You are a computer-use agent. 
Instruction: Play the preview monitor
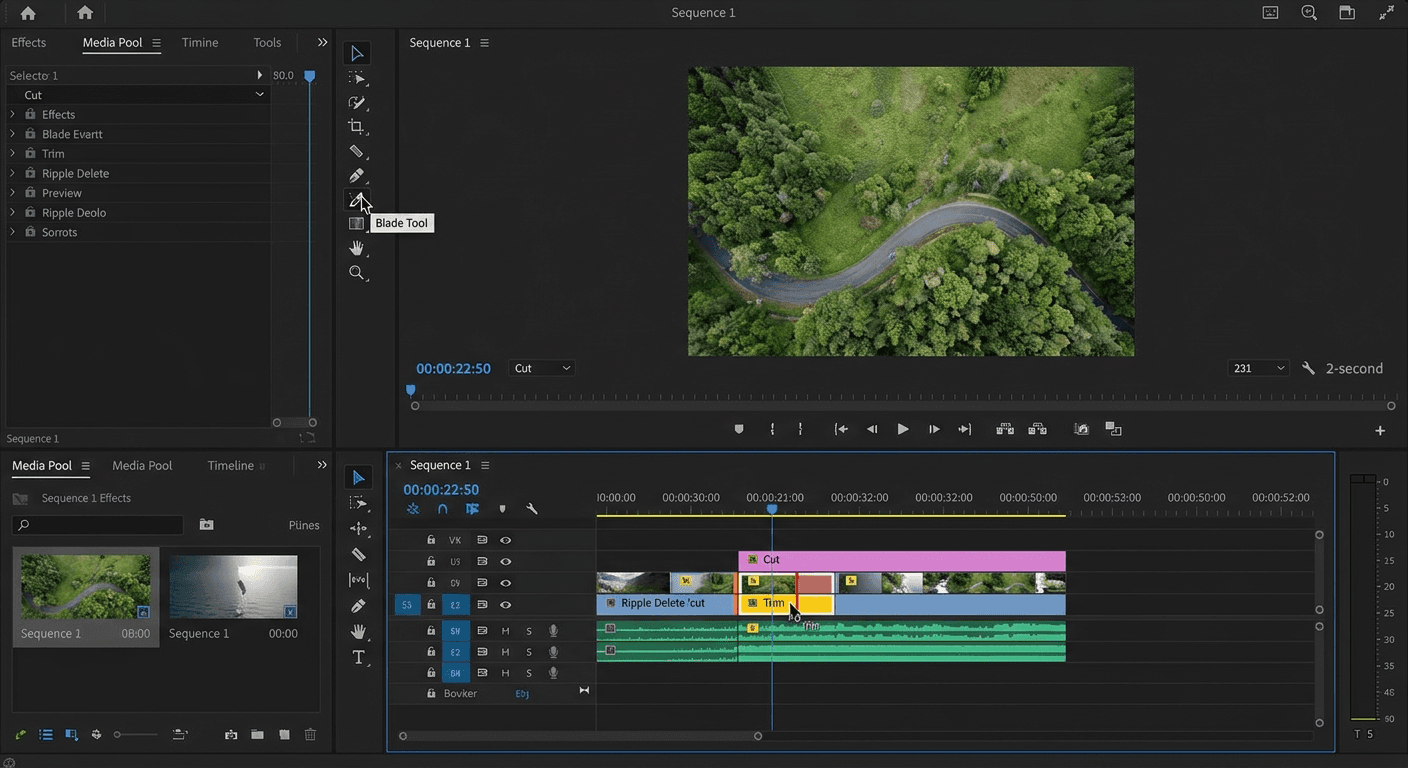(x=903, y=429)
